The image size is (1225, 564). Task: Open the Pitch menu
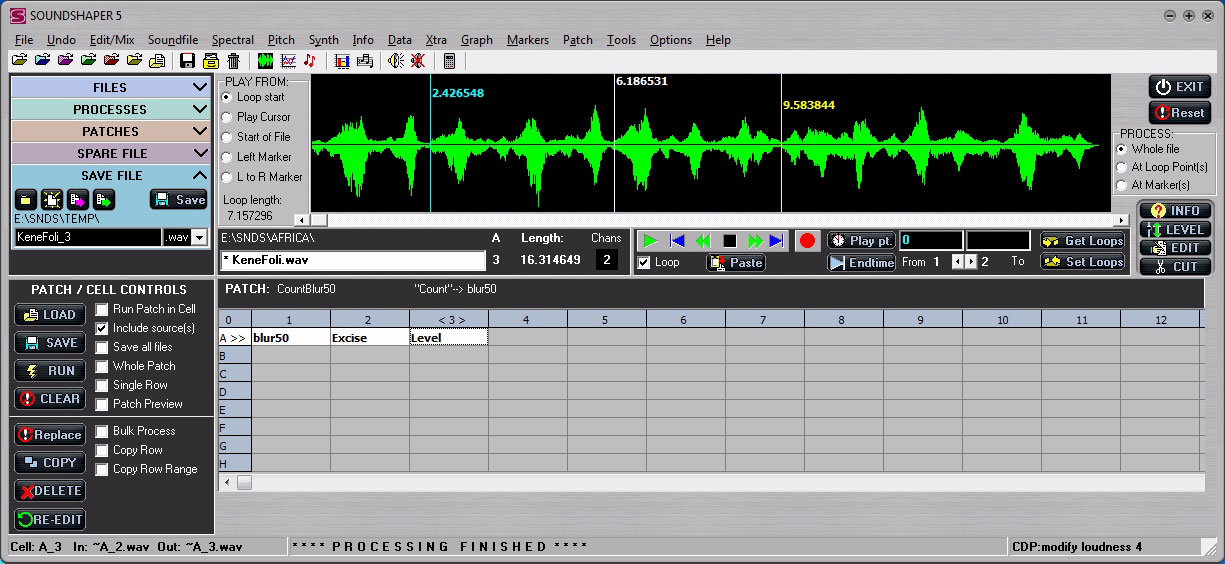pos(283,40)
